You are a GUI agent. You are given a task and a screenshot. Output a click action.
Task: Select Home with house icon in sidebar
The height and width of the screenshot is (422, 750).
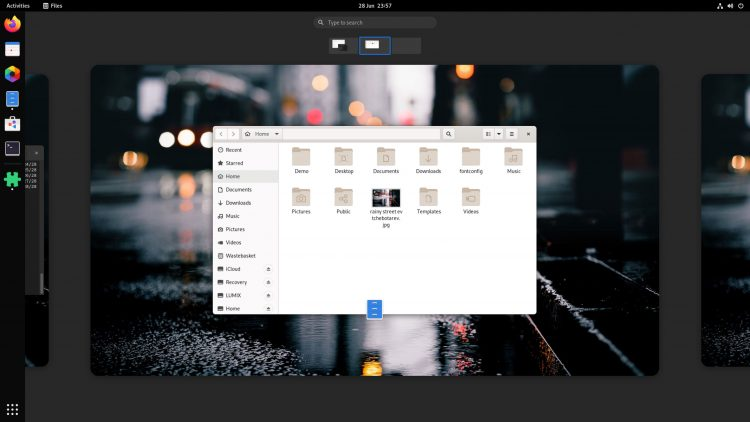[x=246, y=177]
